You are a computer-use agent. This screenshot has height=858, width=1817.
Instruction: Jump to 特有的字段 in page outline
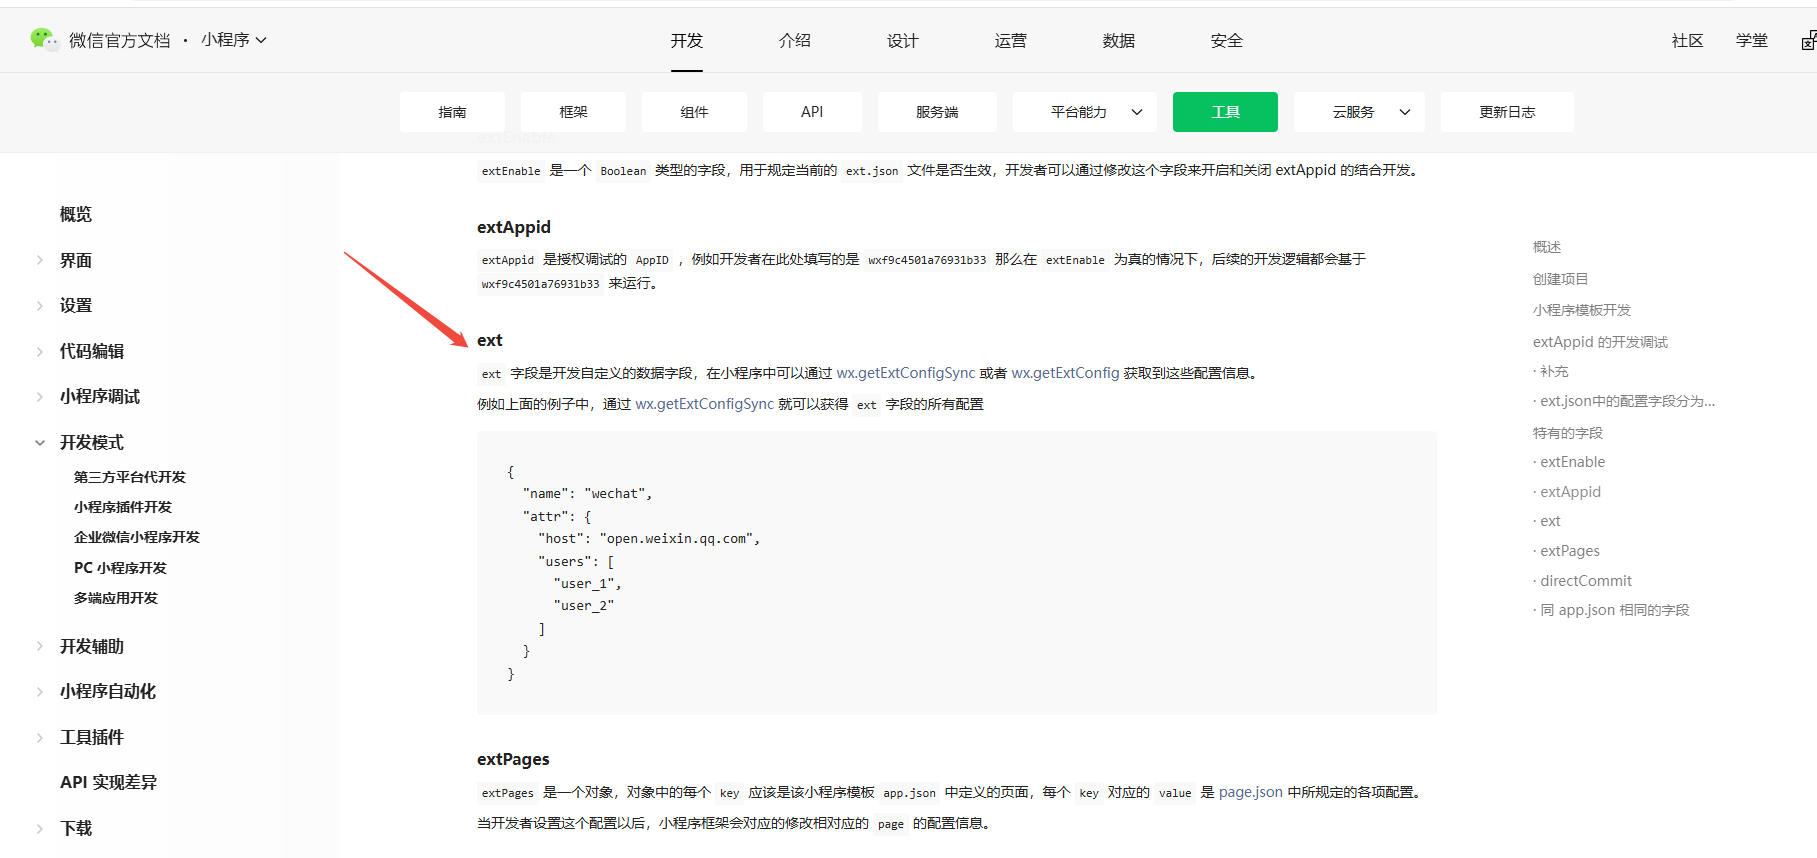point(1568,433)
